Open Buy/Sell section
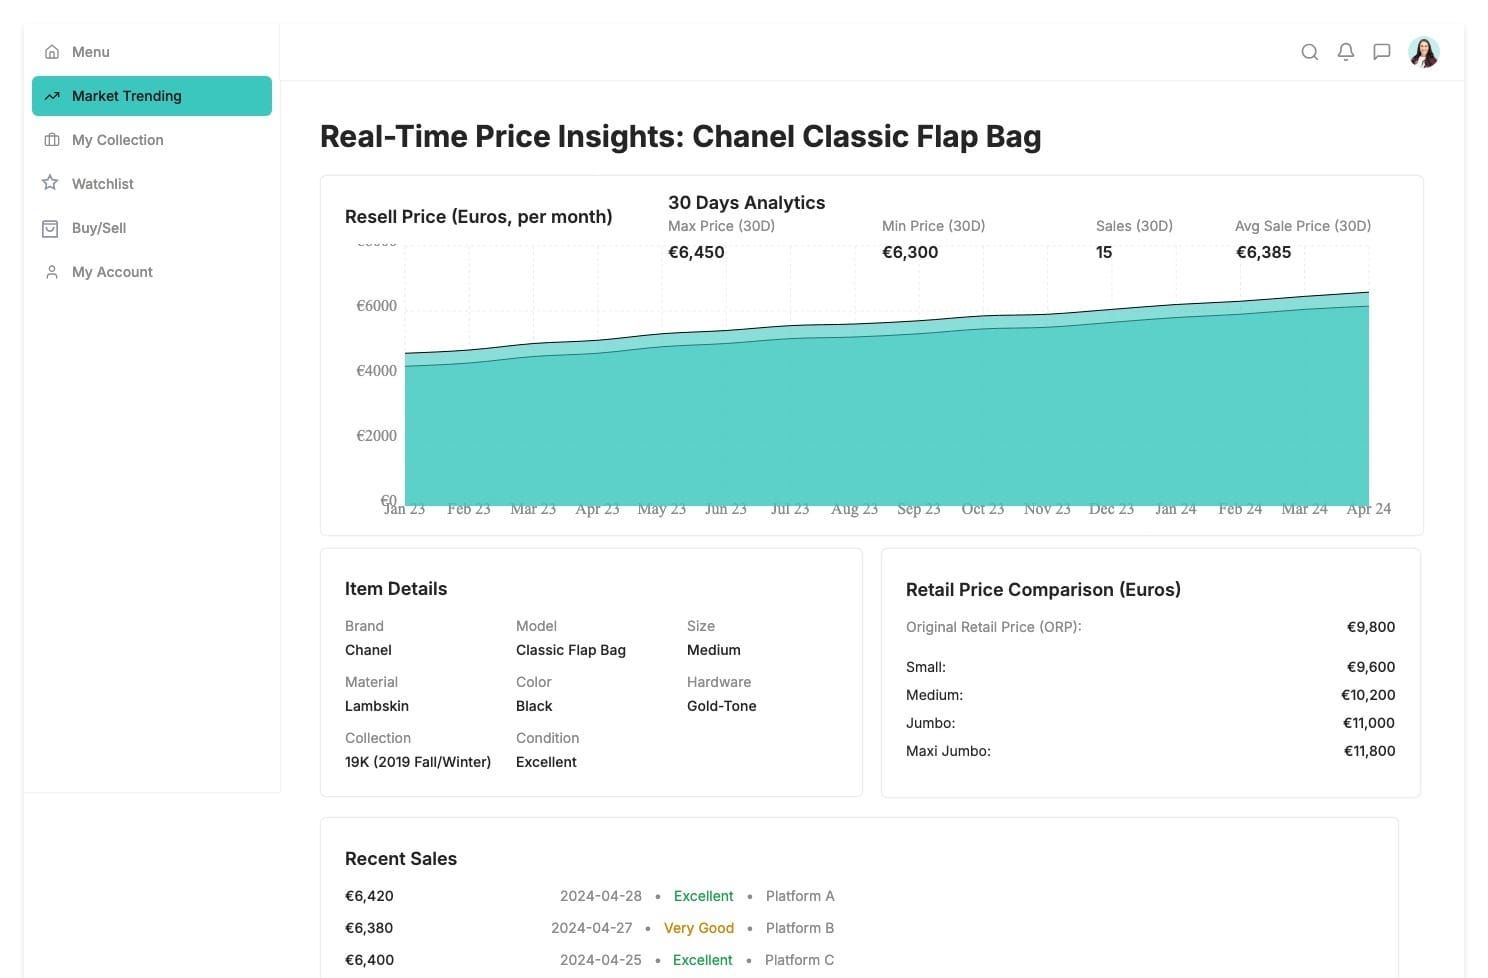This screenshot has width=1488, height=978. tap(152, 228)
